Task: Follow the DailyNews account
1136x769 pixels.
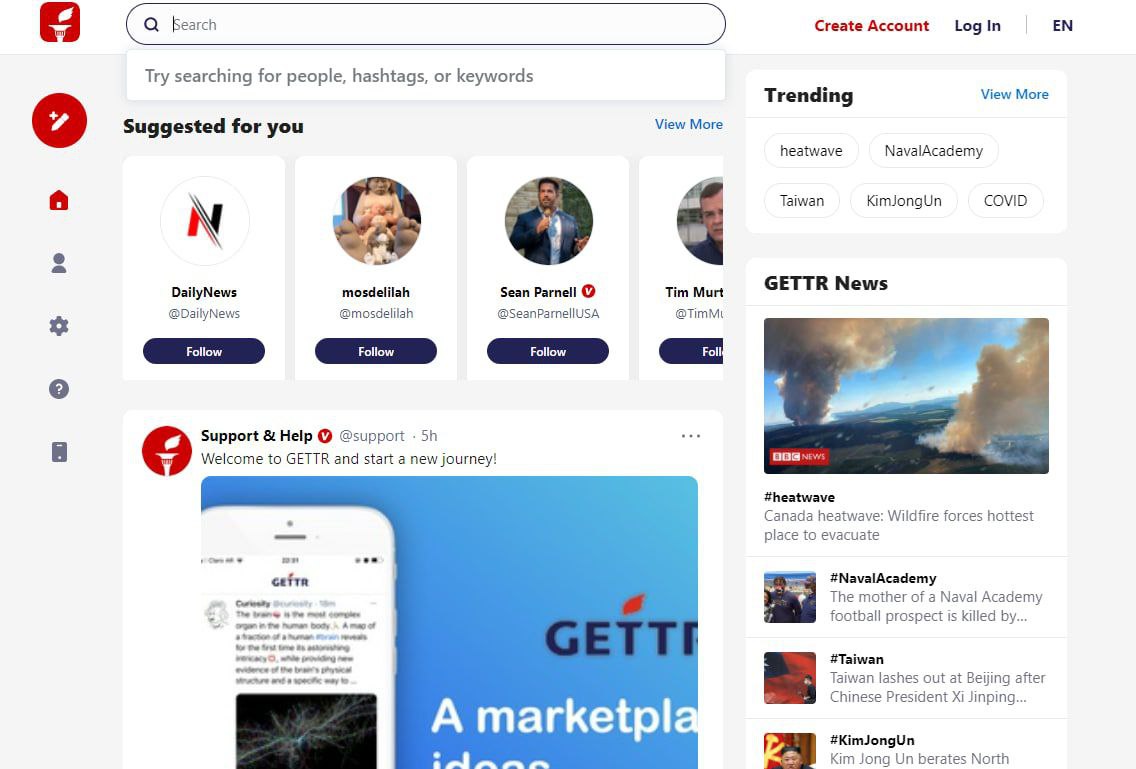Action: pyautogui.click(x=204, y=352)
